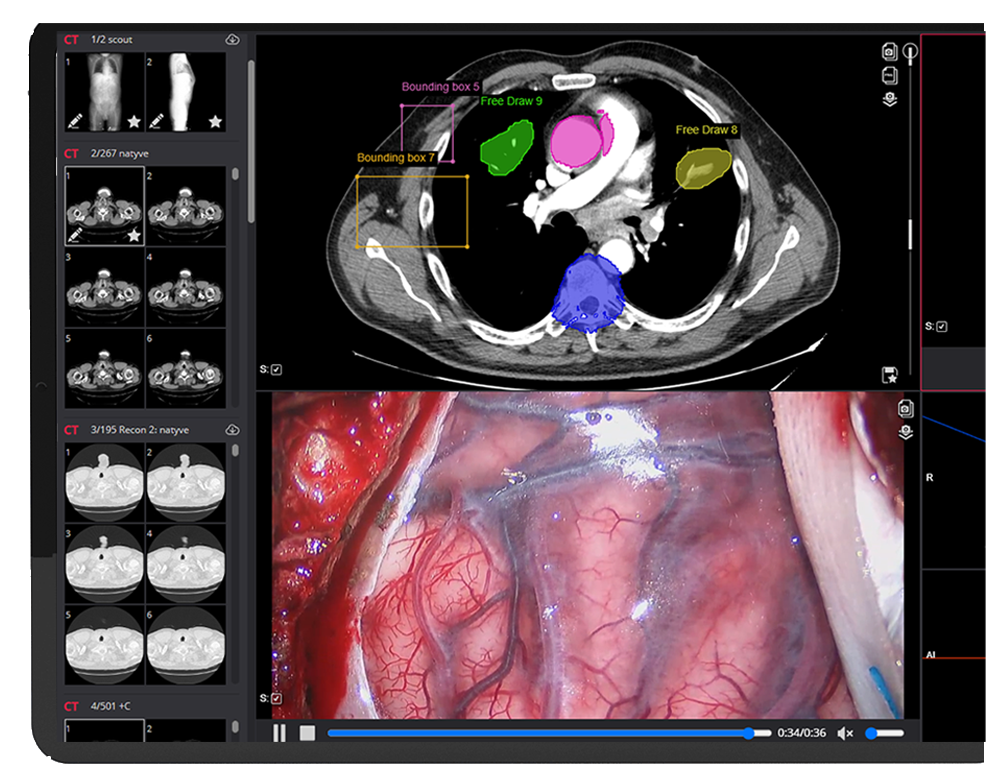Screen dimensions: 1000x770
Task: Open natyve series thumbnail 4
Action: click(186, 288)
